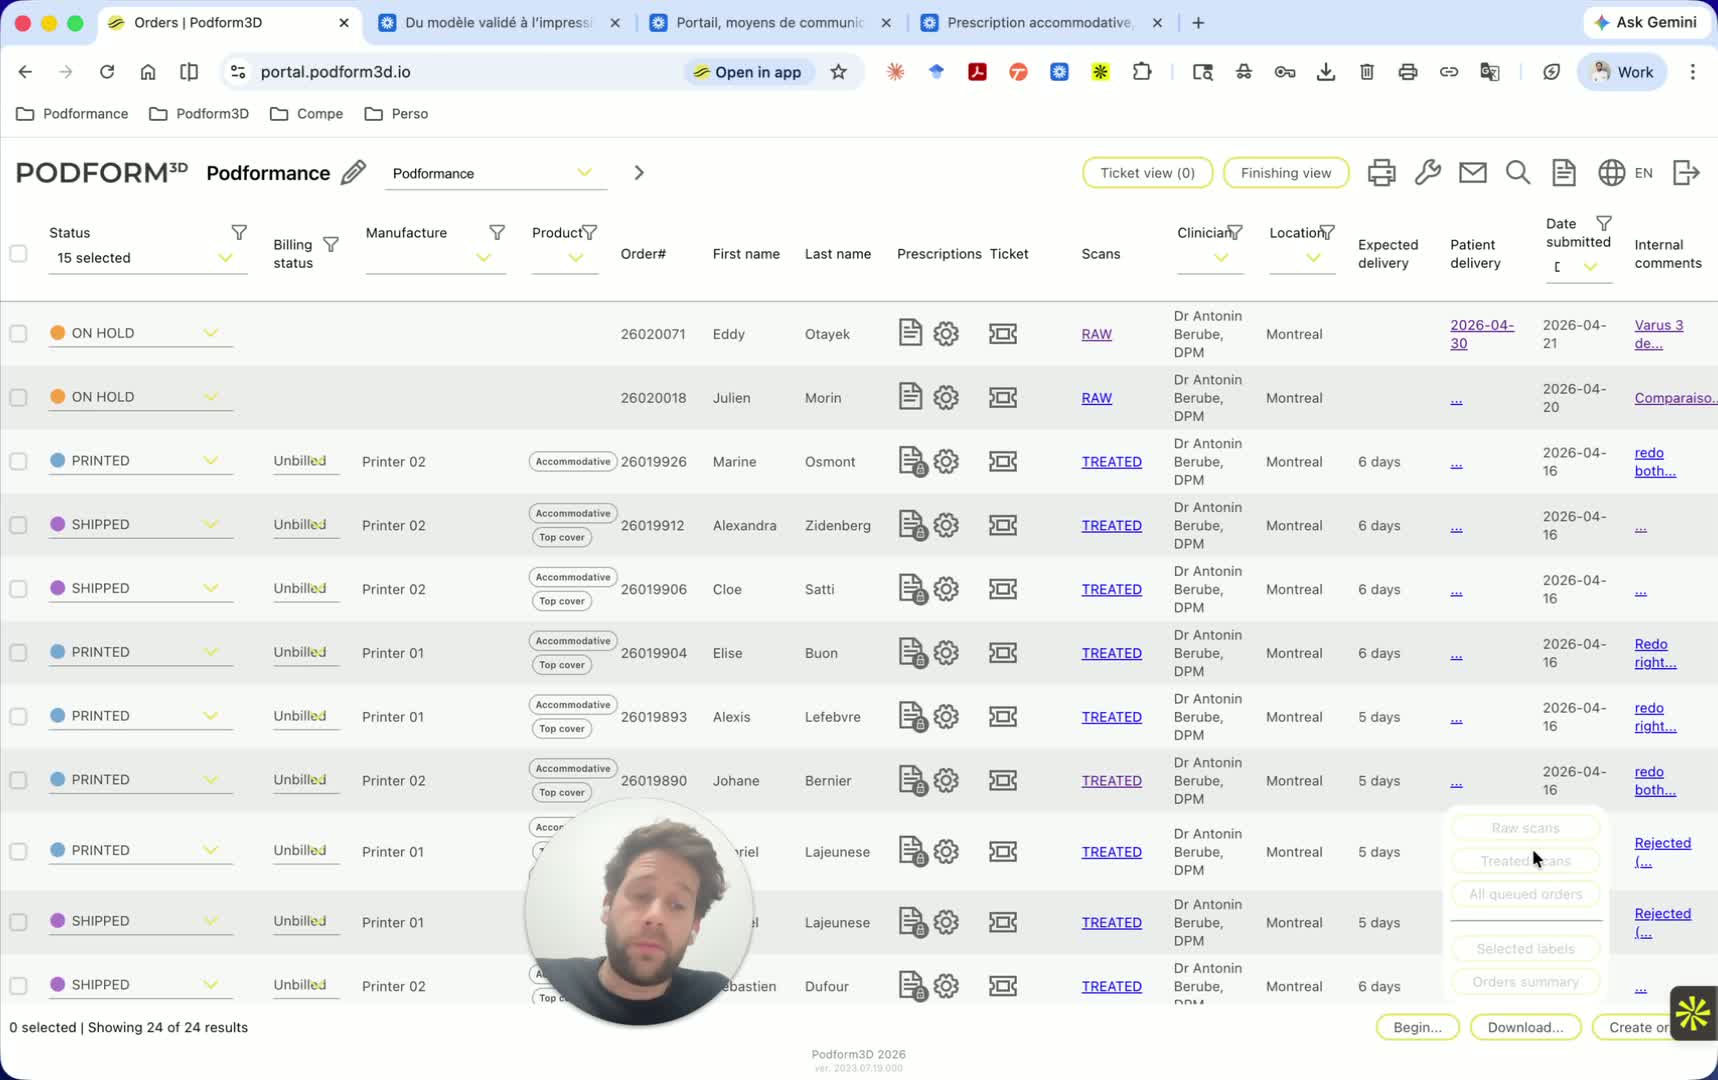This screenshot has width=1718, height=1080.
Task: Open the 15 selected status filter dropdown
Action: coord(147,258)
